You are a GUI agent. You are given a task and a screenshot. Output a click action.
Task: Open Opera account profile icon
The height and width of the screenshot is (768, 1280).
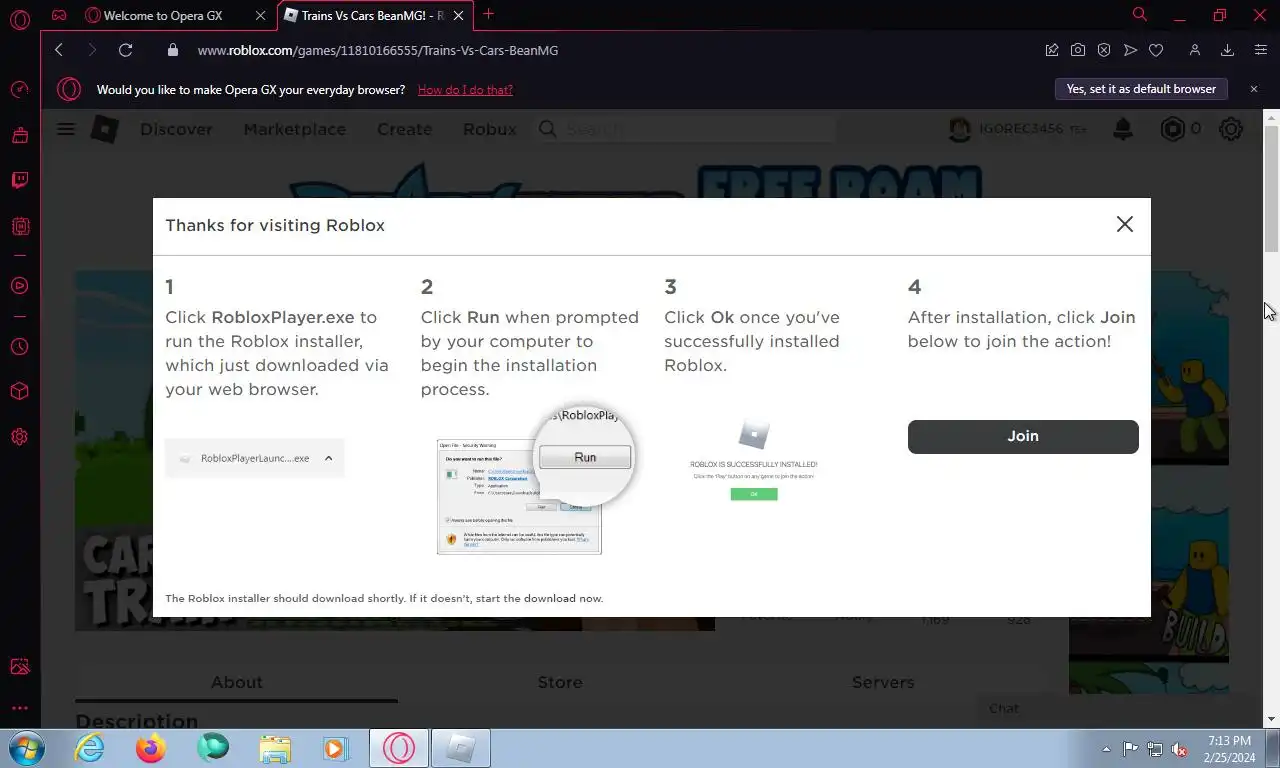(1194, 50)
